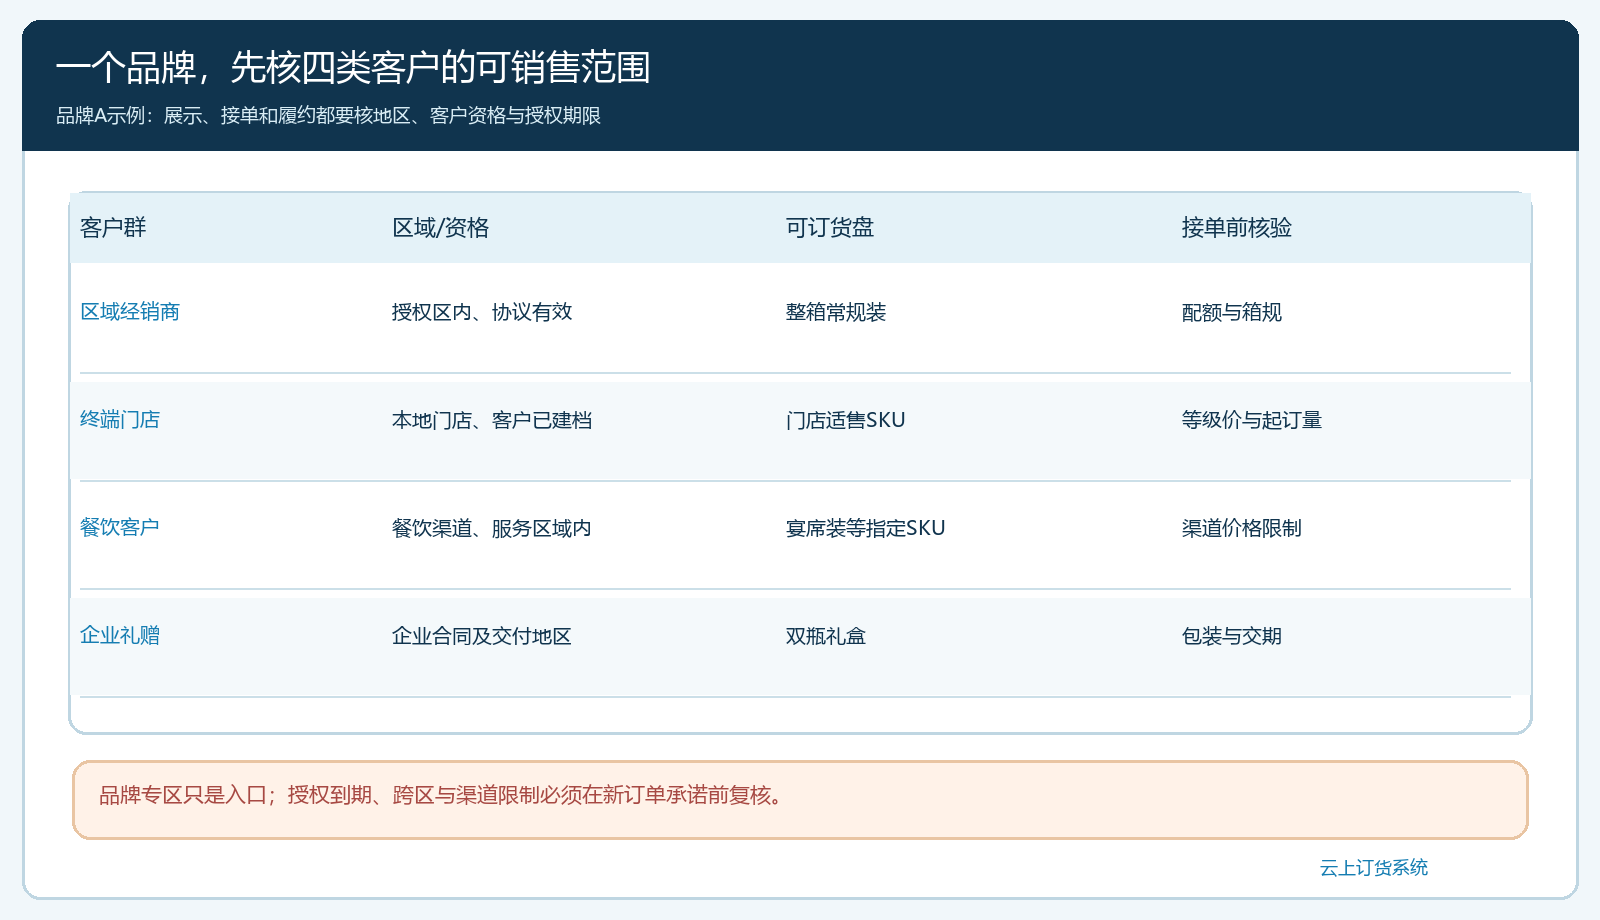Select the 整箱常规装 cell

point(836,312)
